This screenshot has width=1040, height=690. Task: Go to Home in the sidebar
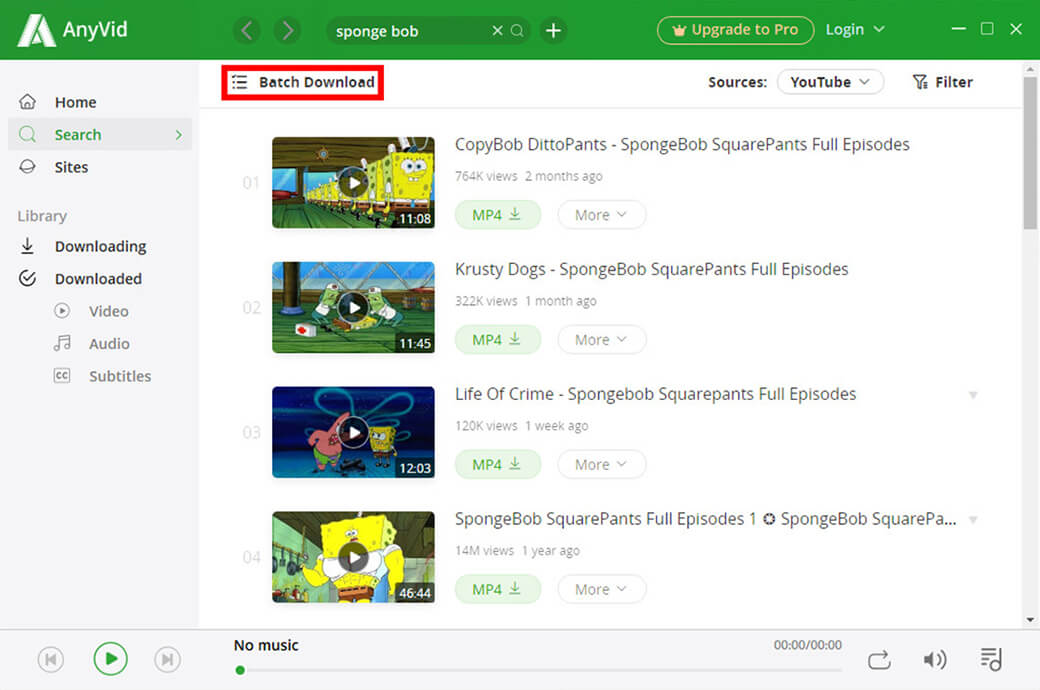[x=99, y=102]
